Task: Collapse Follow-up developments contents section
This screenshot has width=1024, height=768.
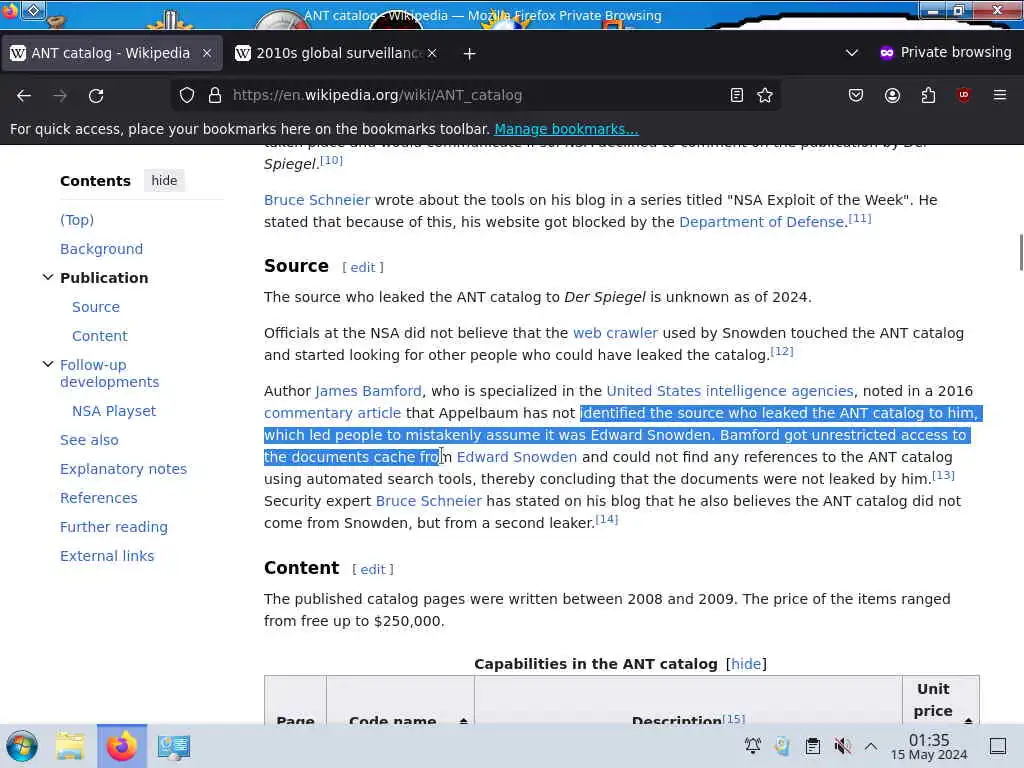Action: pyautogui.click(x=48, y=364)
